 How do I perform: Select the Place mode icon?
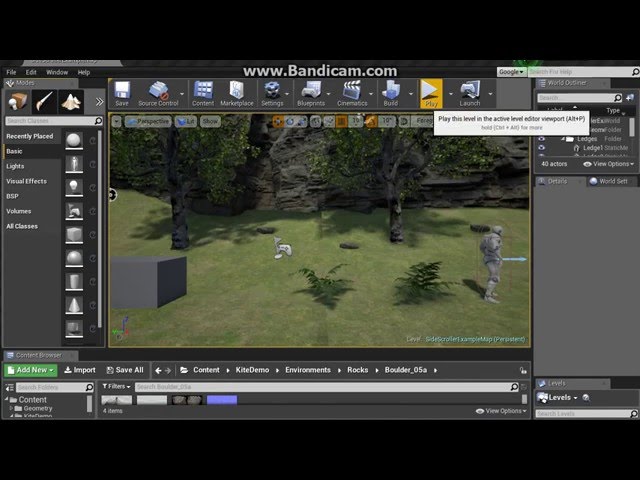(18, 102)
